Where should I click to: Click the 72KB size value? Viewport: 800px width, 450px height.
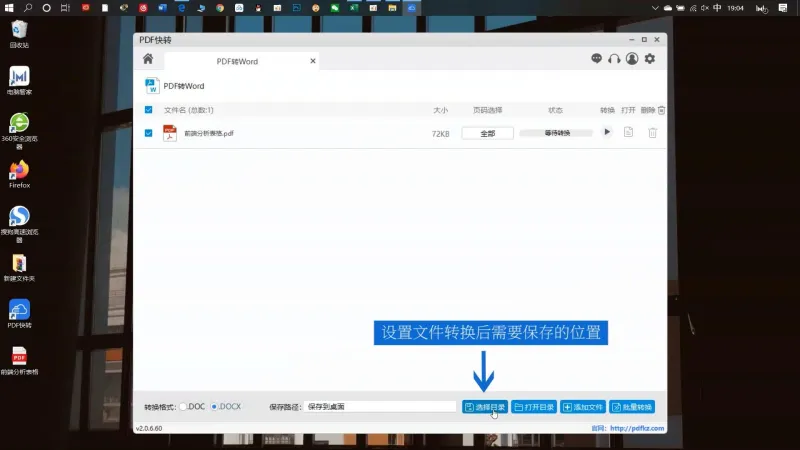point(440,134)
